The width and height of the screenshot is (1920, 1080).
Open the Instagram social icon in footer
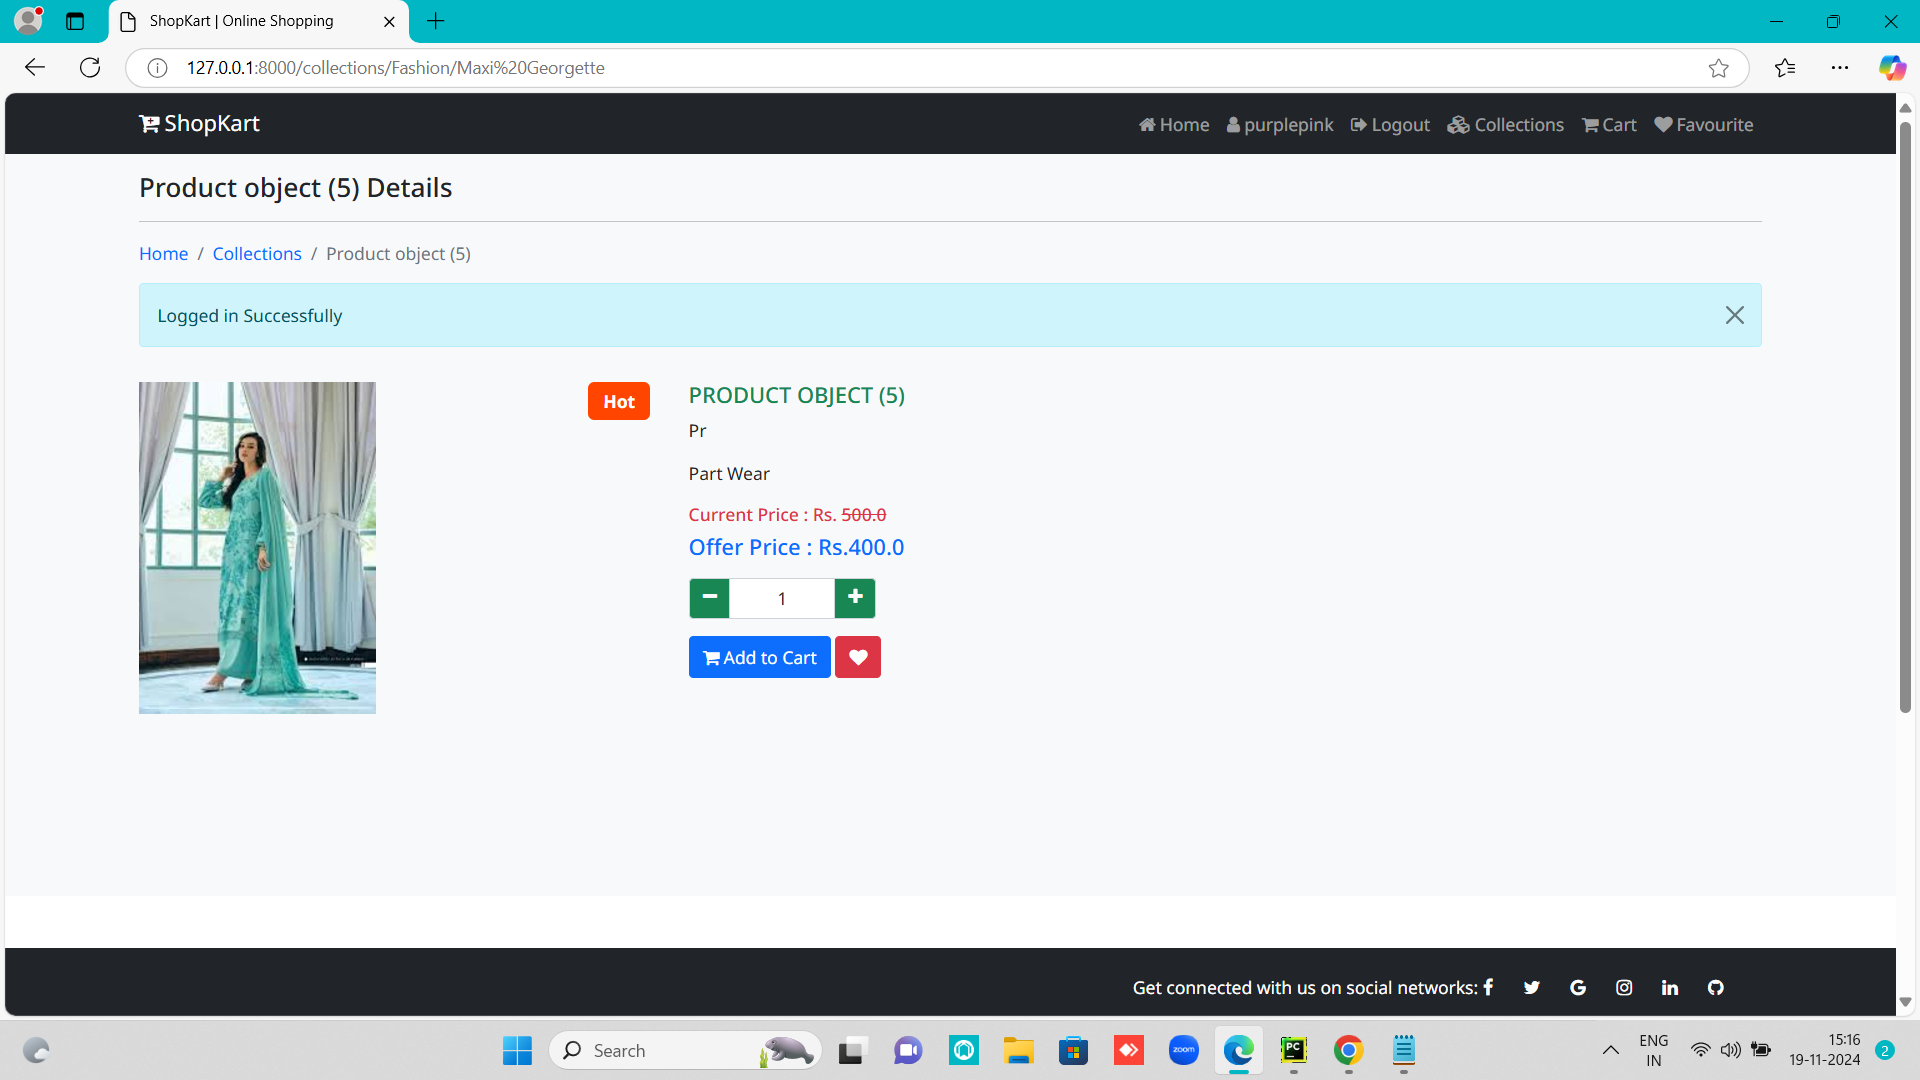[x=1624, y=987]
